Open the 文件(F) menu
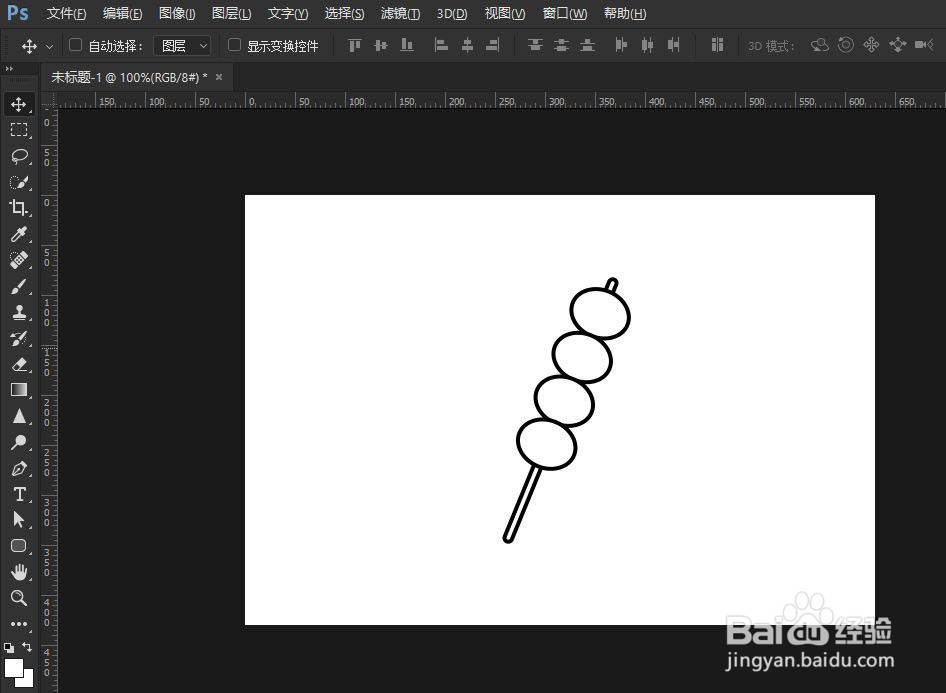Image resolution: width=946 pixels, height=693 pixels. 66,13
